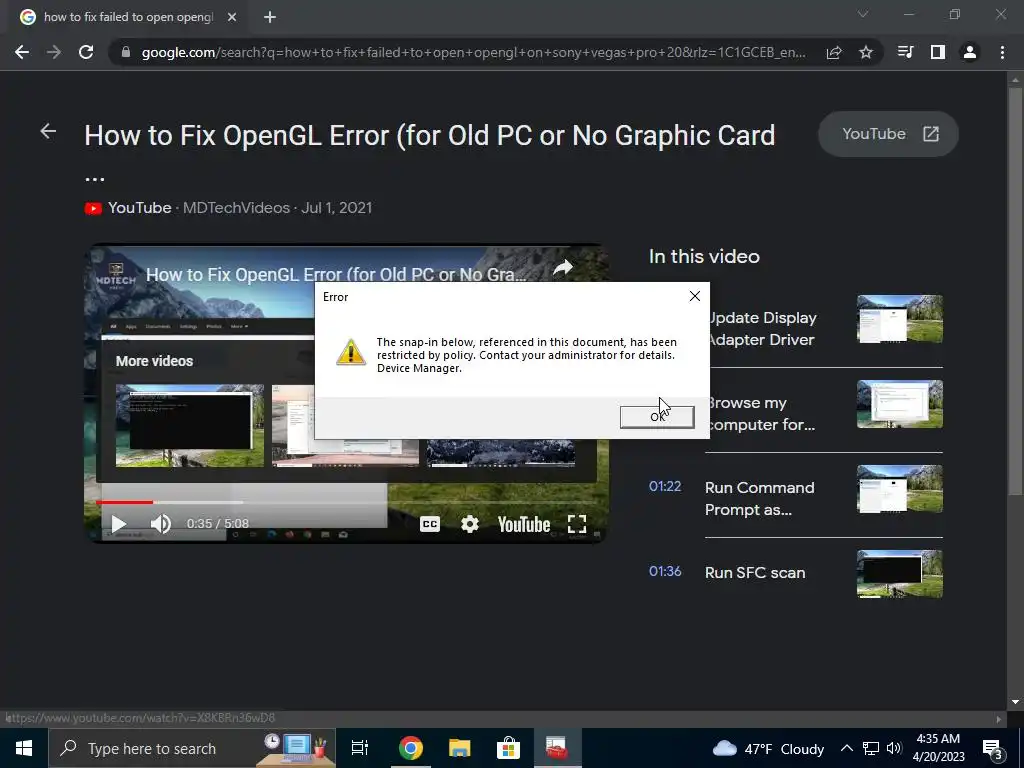Open a new browser tab
Image resolution: width=1024 pixels, height=768 pixels.
270,18
